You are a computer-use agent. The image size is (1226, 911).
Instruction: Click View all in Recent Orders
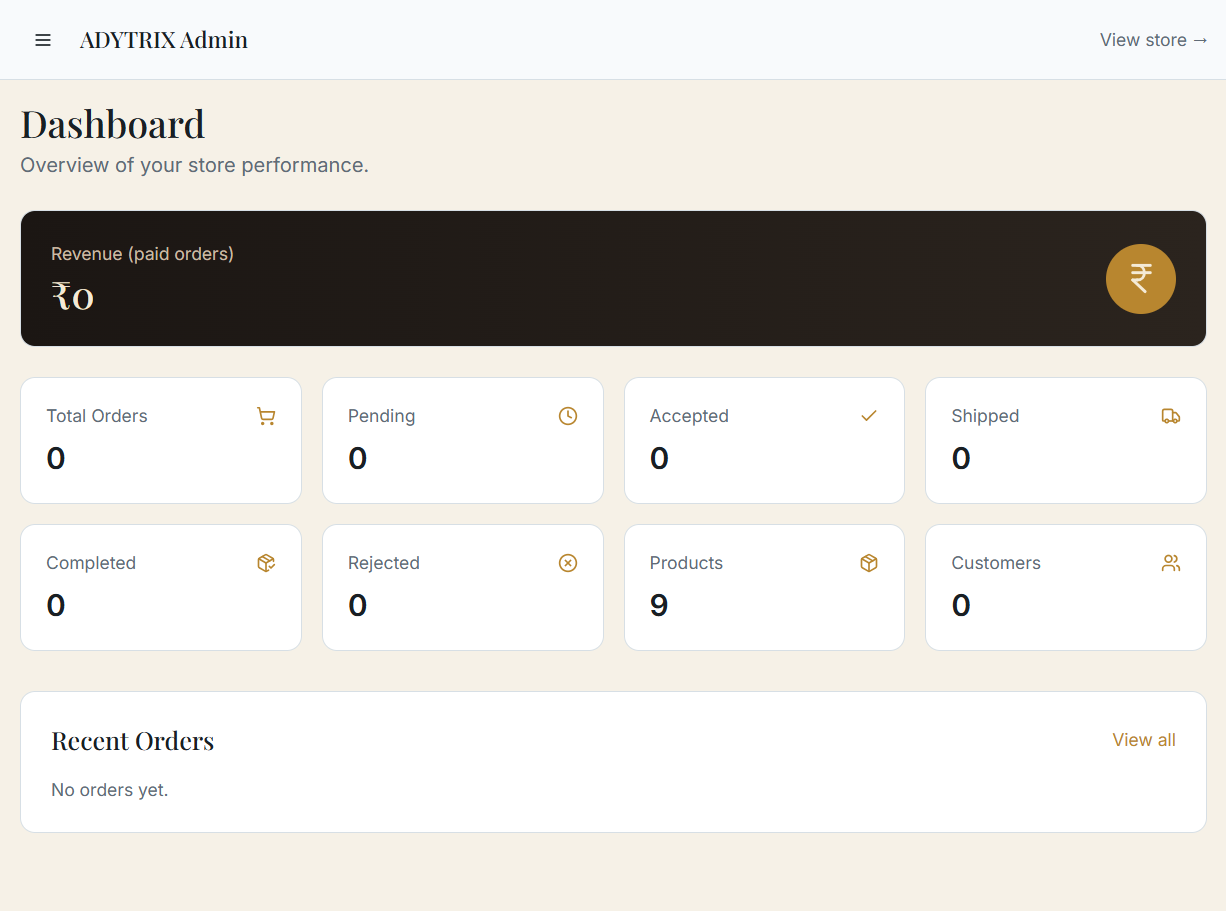[1144, 740]
